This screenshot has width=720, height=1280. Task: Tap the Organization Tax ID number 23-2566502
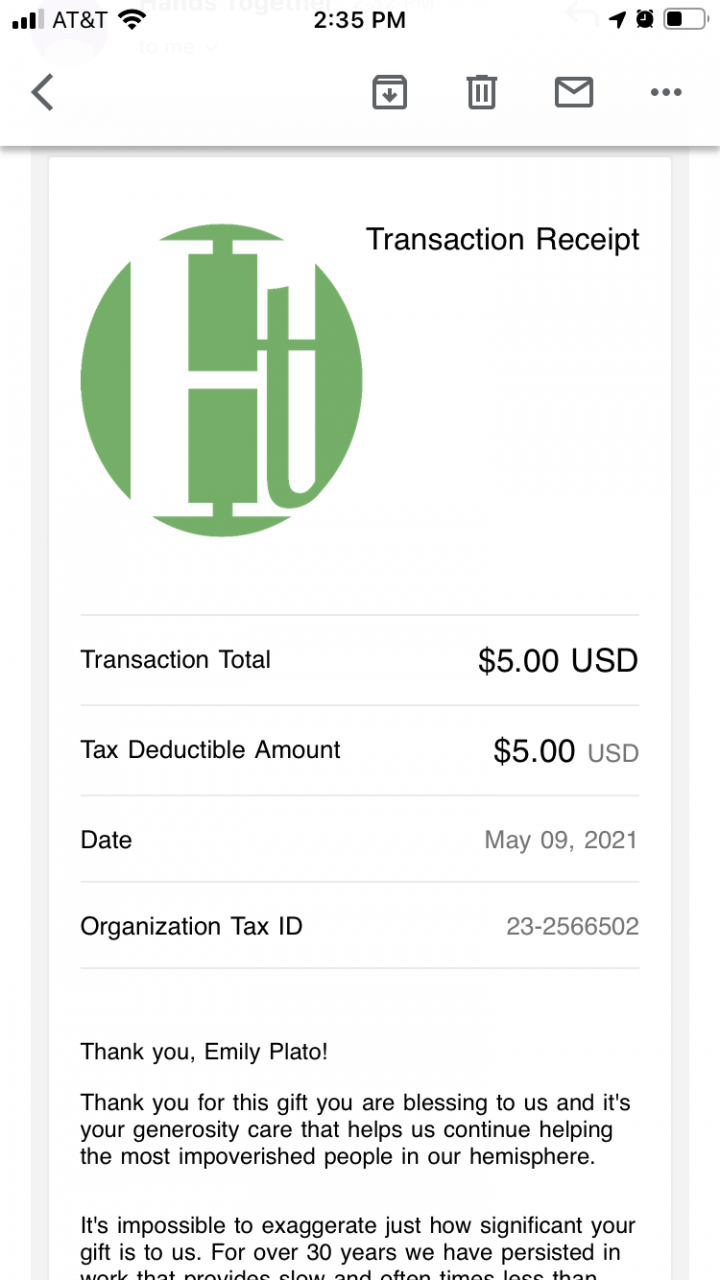tap(572, 927)
